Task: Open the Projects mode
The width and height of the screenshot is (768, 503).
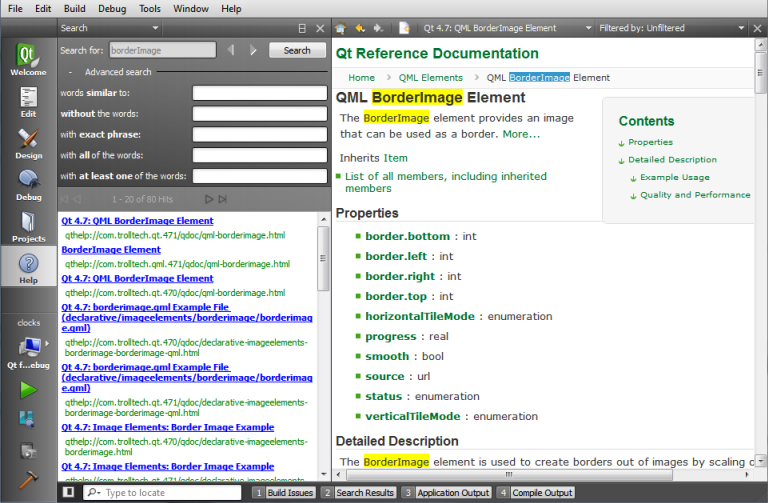Action: click(28, 226)
